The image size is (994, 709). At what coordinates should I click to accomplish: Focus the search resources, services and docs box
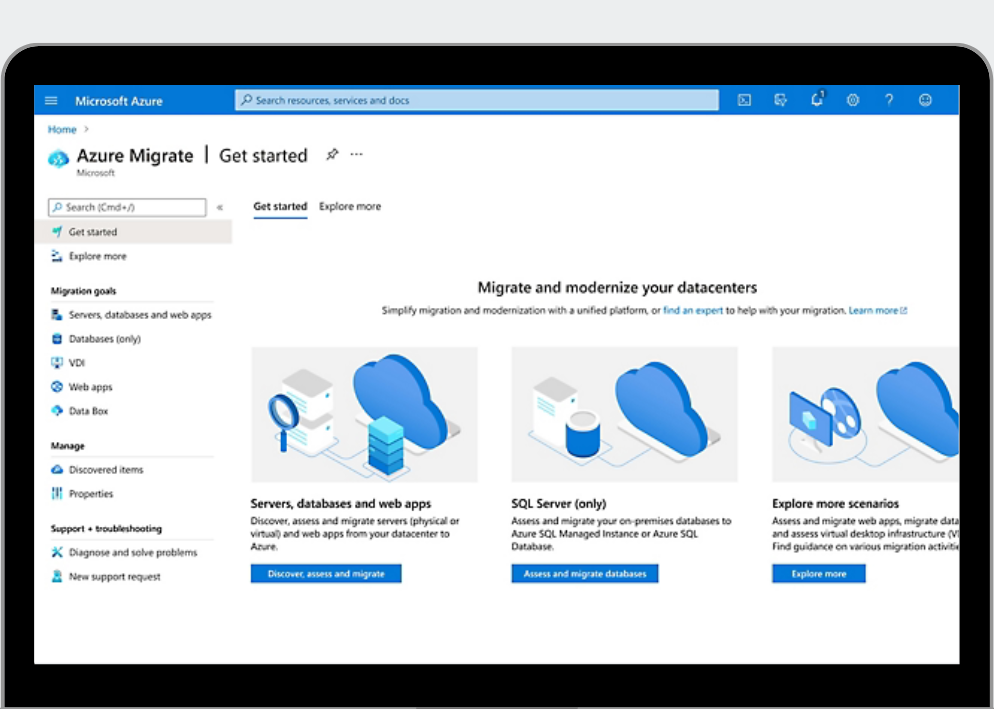[x=477, y=100]
